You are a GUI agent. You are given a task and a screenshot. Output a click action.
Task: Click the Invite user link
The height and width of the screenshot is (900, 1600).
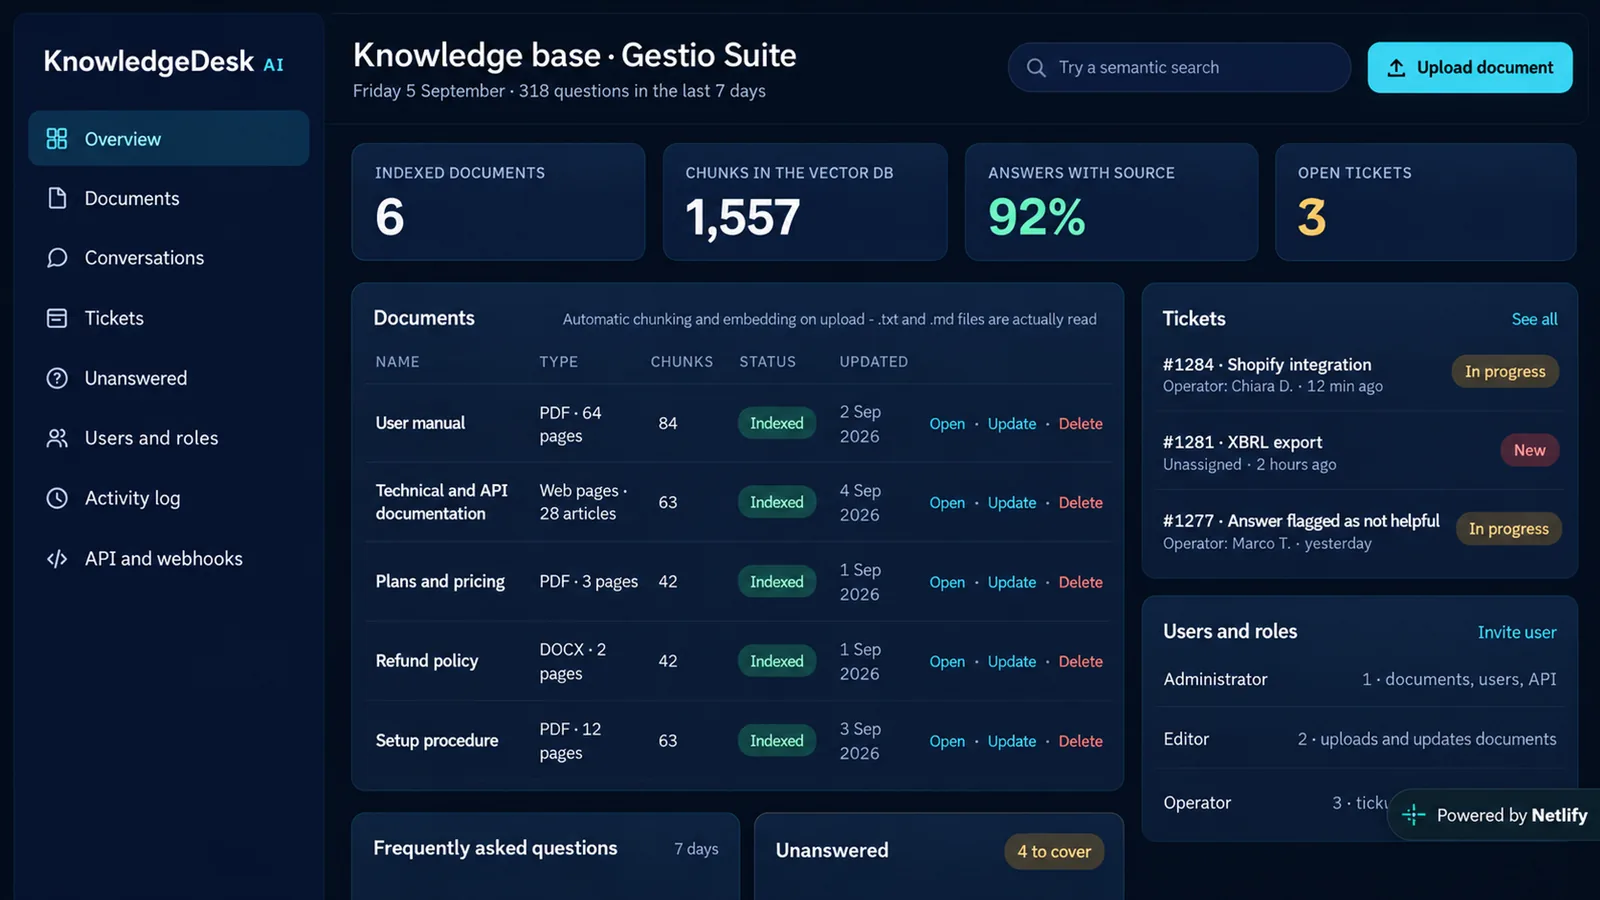click(x=1517, y=632)
